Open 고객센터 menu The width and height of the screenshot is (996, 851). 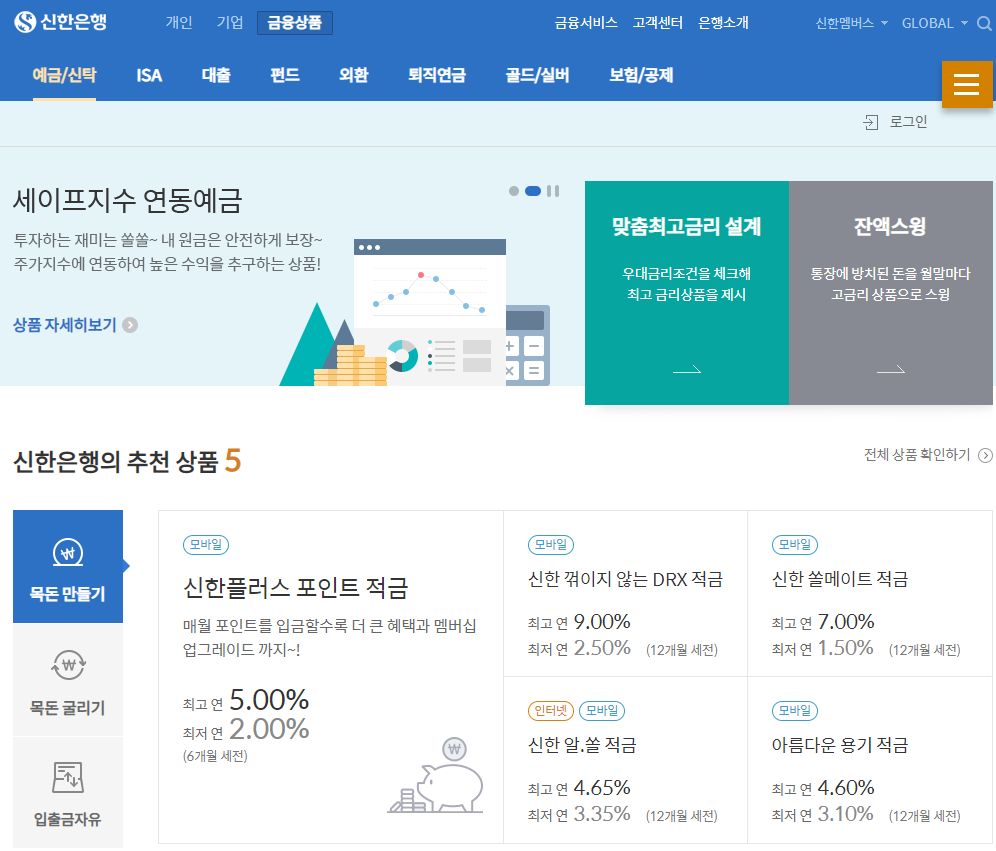(x=657, y=23)
